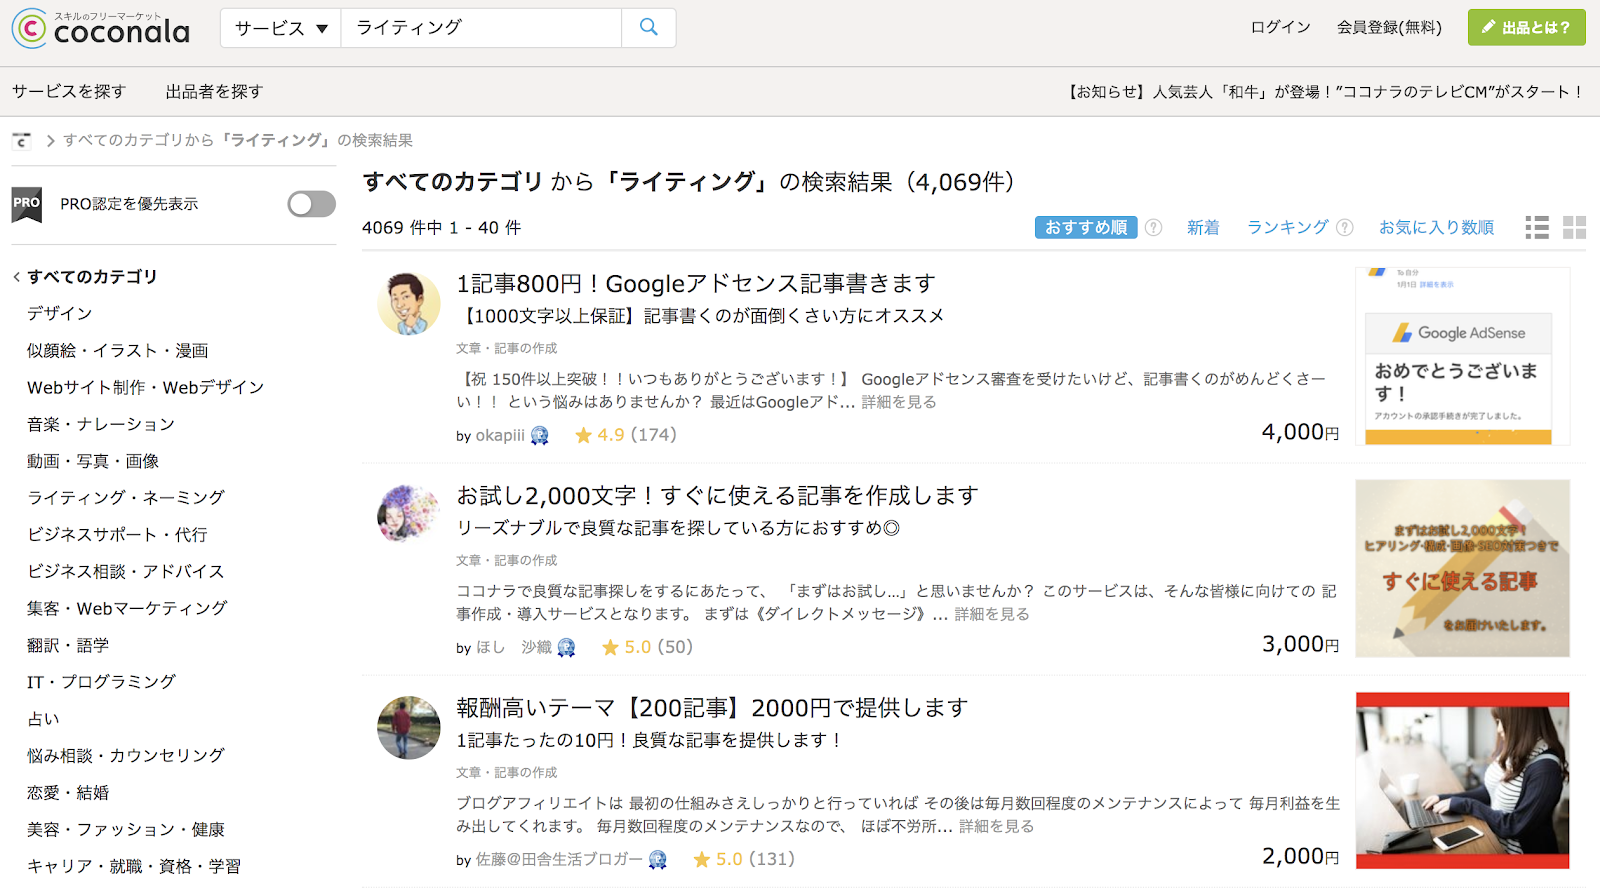Click the 4,000円 price
Image resolution: width=1600 pixels, height=893 pixels.
point(1300,432)
